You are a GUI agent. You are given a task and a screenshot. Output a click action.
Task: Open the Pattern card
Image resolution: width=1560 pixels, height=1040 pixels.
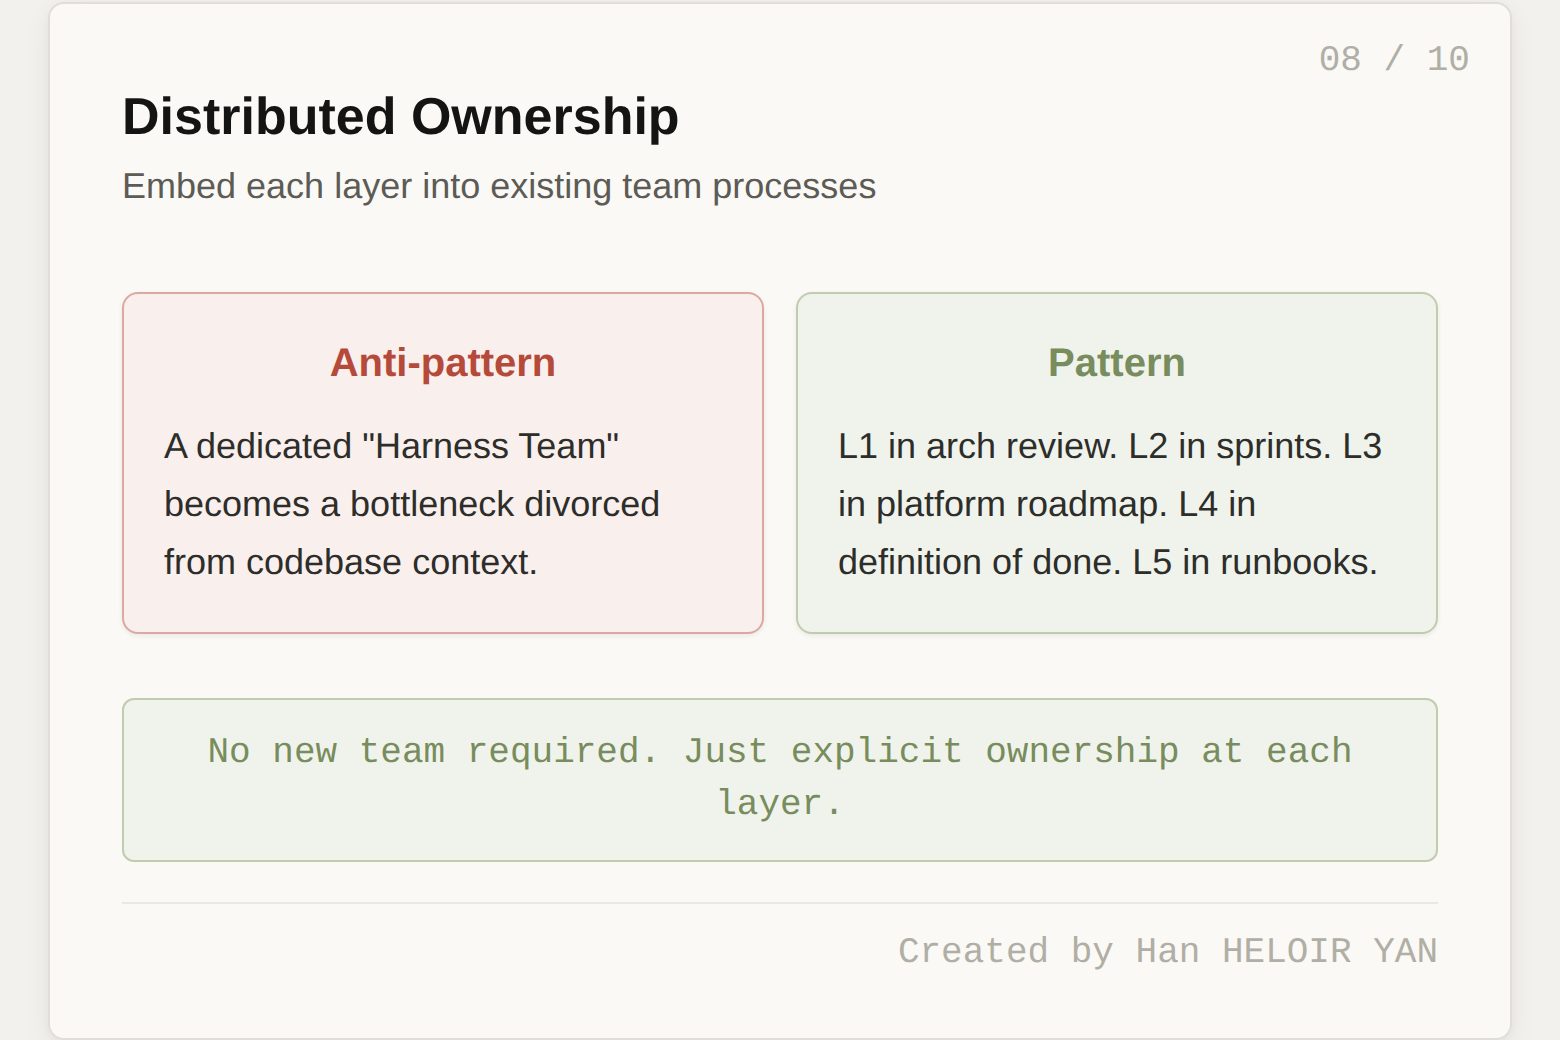pos(1116,460)
